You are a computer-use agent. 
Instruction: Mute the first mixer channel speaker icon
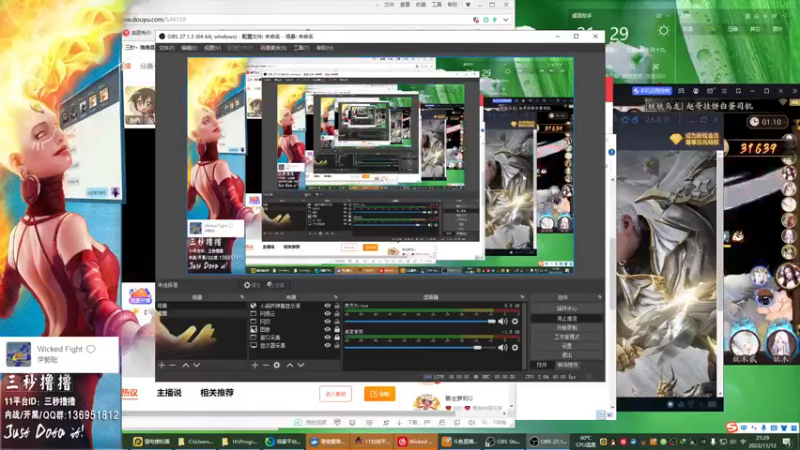(503, 321)
